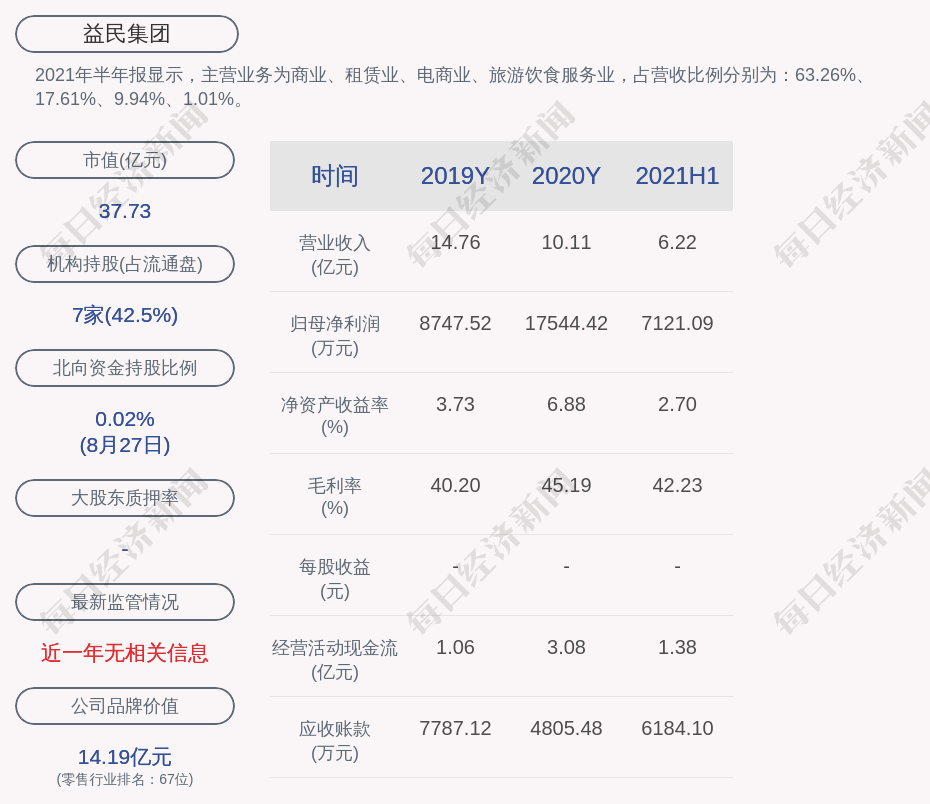930x804 pixels.
Task: Click the 毛利率(%) row label
Action: pyautogui.click(x=335, y=497)
